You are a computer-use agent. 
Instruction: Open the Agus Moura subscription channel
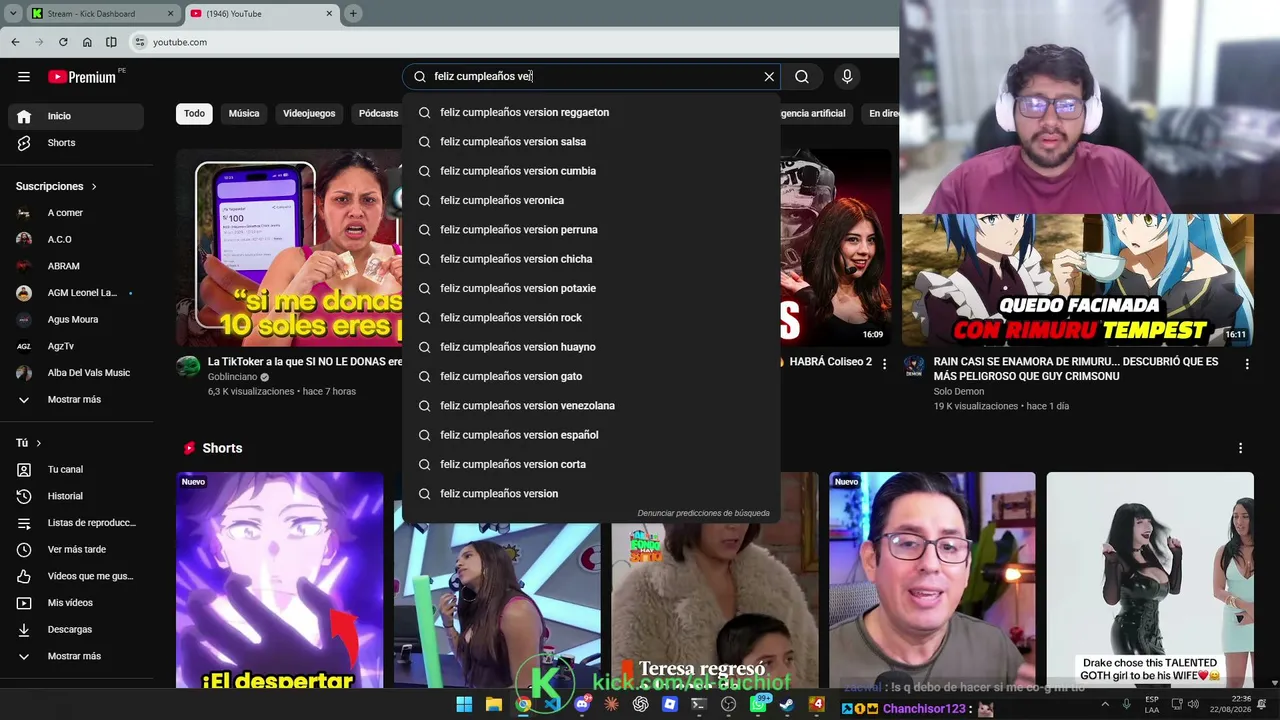(76, 320)
